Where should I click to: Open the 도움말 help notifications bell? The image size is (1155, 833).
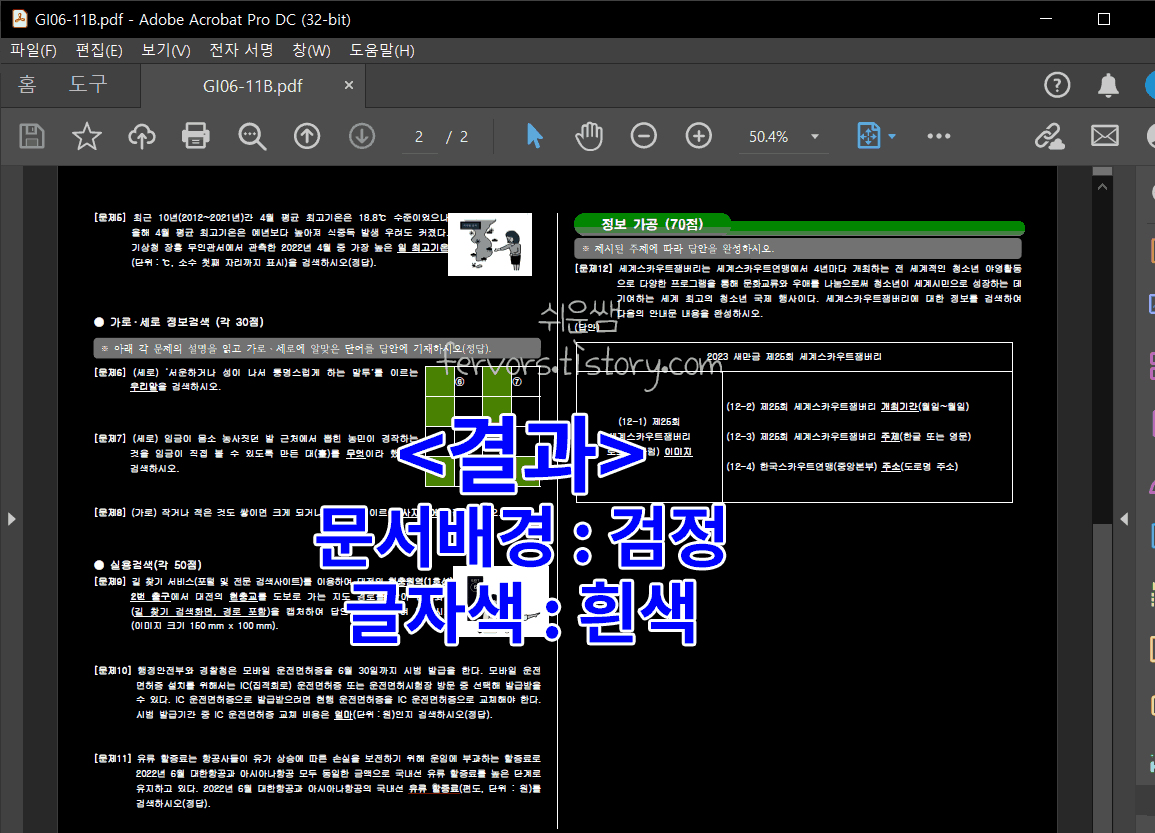pos(1108,85)
